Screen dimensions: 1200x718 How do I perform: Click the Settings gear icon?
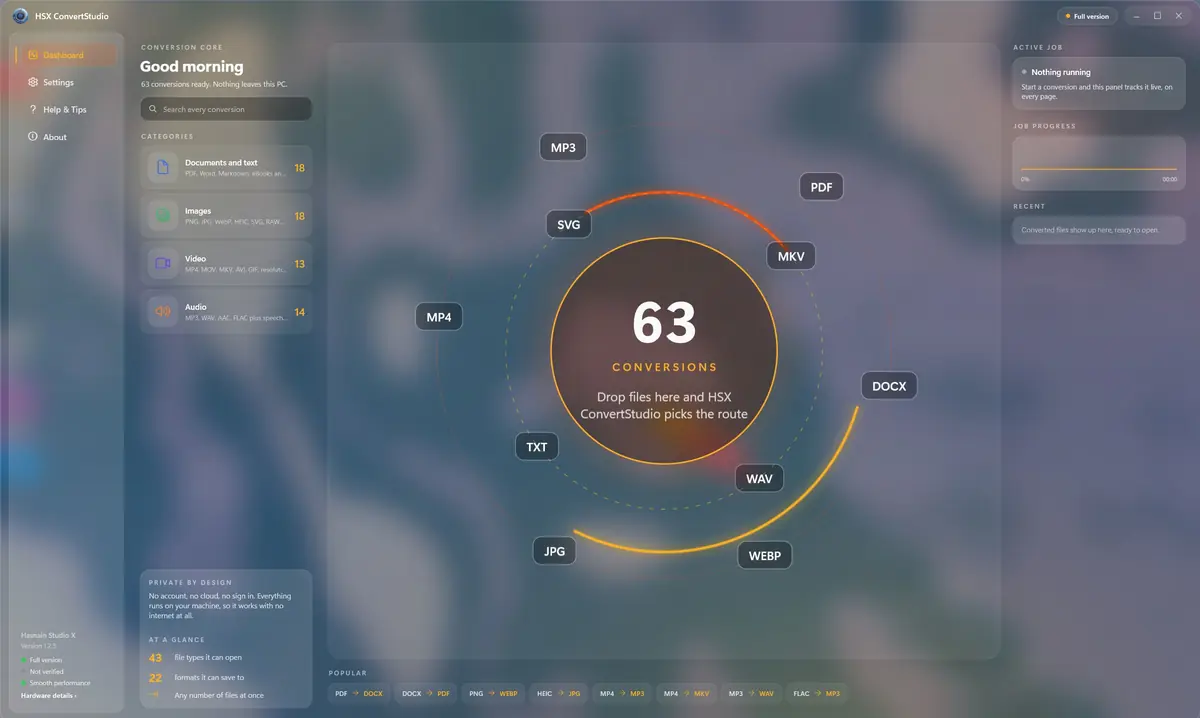click(33, 82)
